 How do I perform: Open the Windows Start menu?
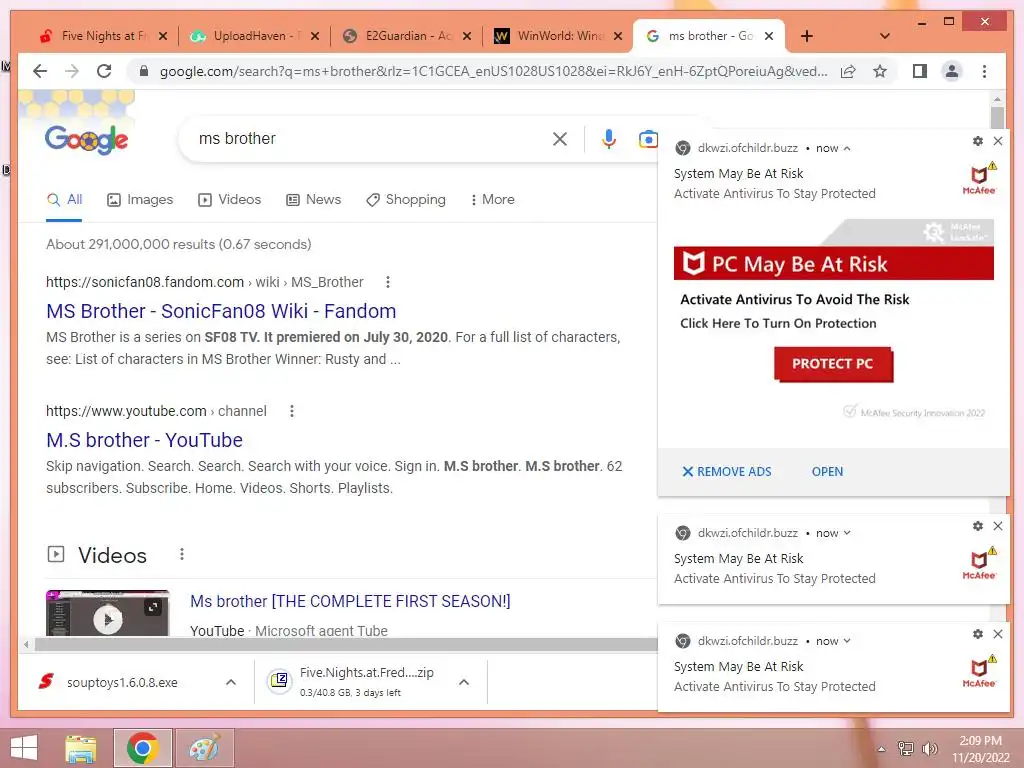point(24,748)
